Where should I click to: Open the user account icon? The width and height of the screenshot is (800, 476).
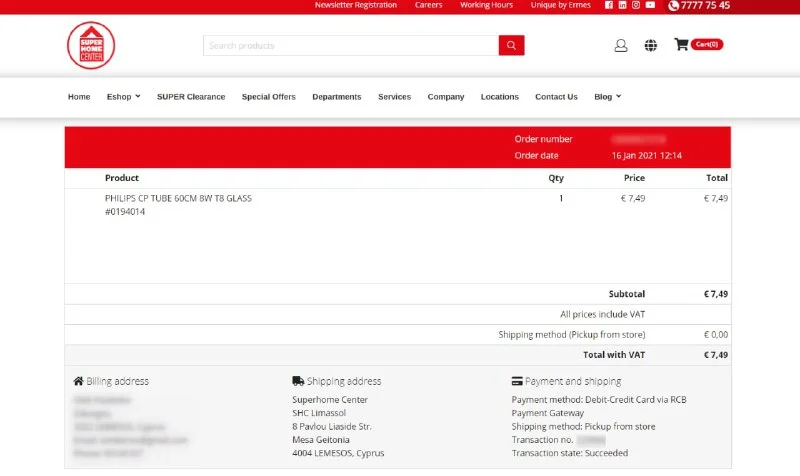[x=621, y=45]
